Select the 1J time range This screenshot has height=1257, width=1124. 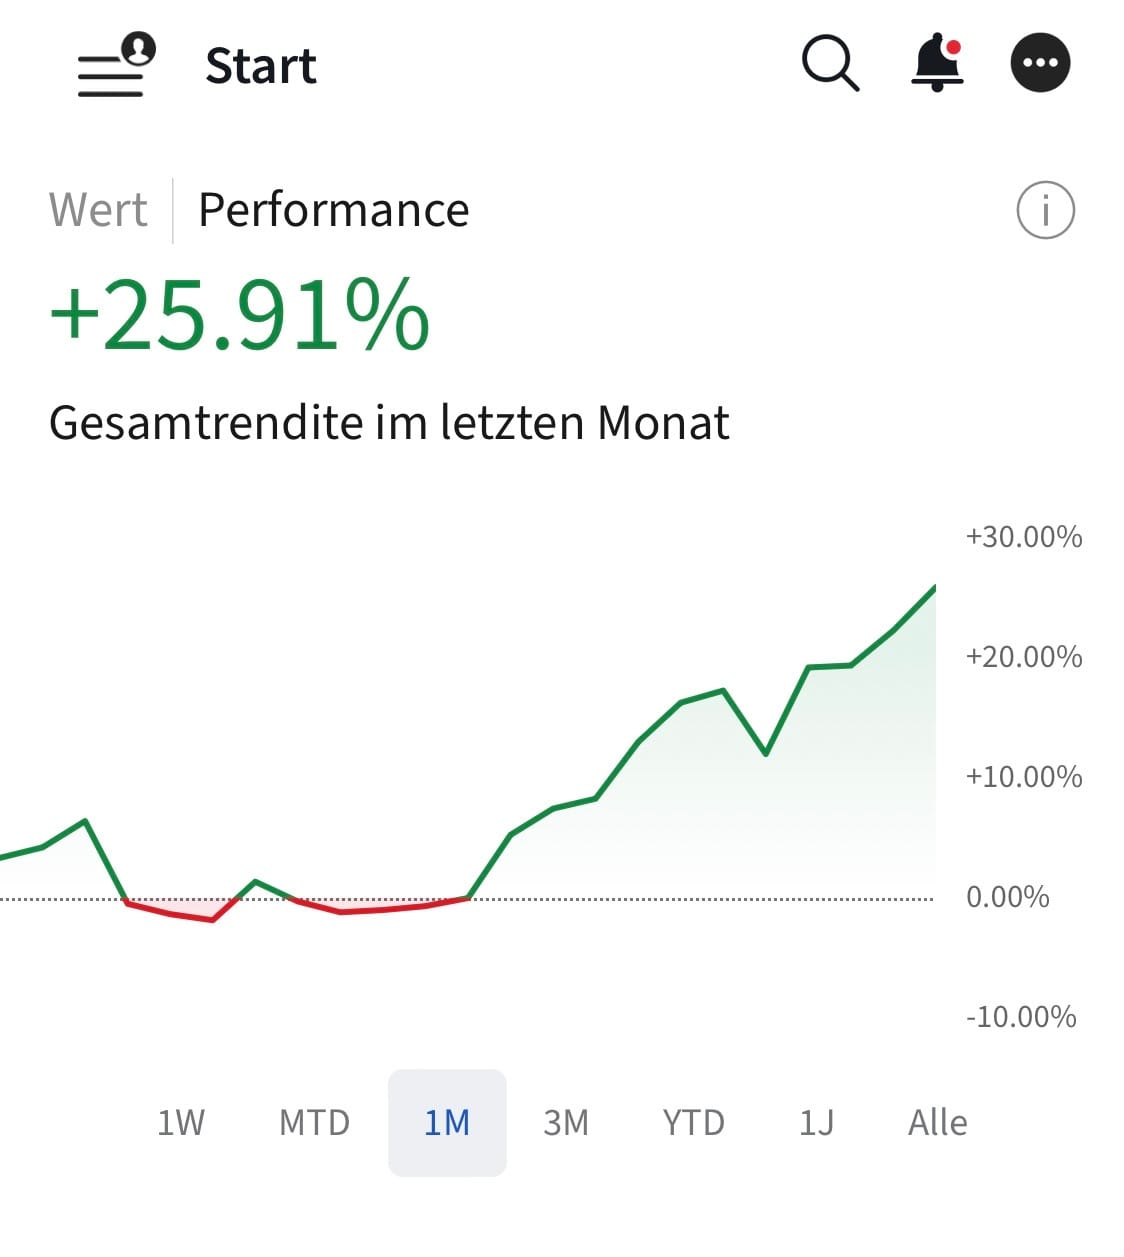pyautogui.click(x=816, y=1122)
